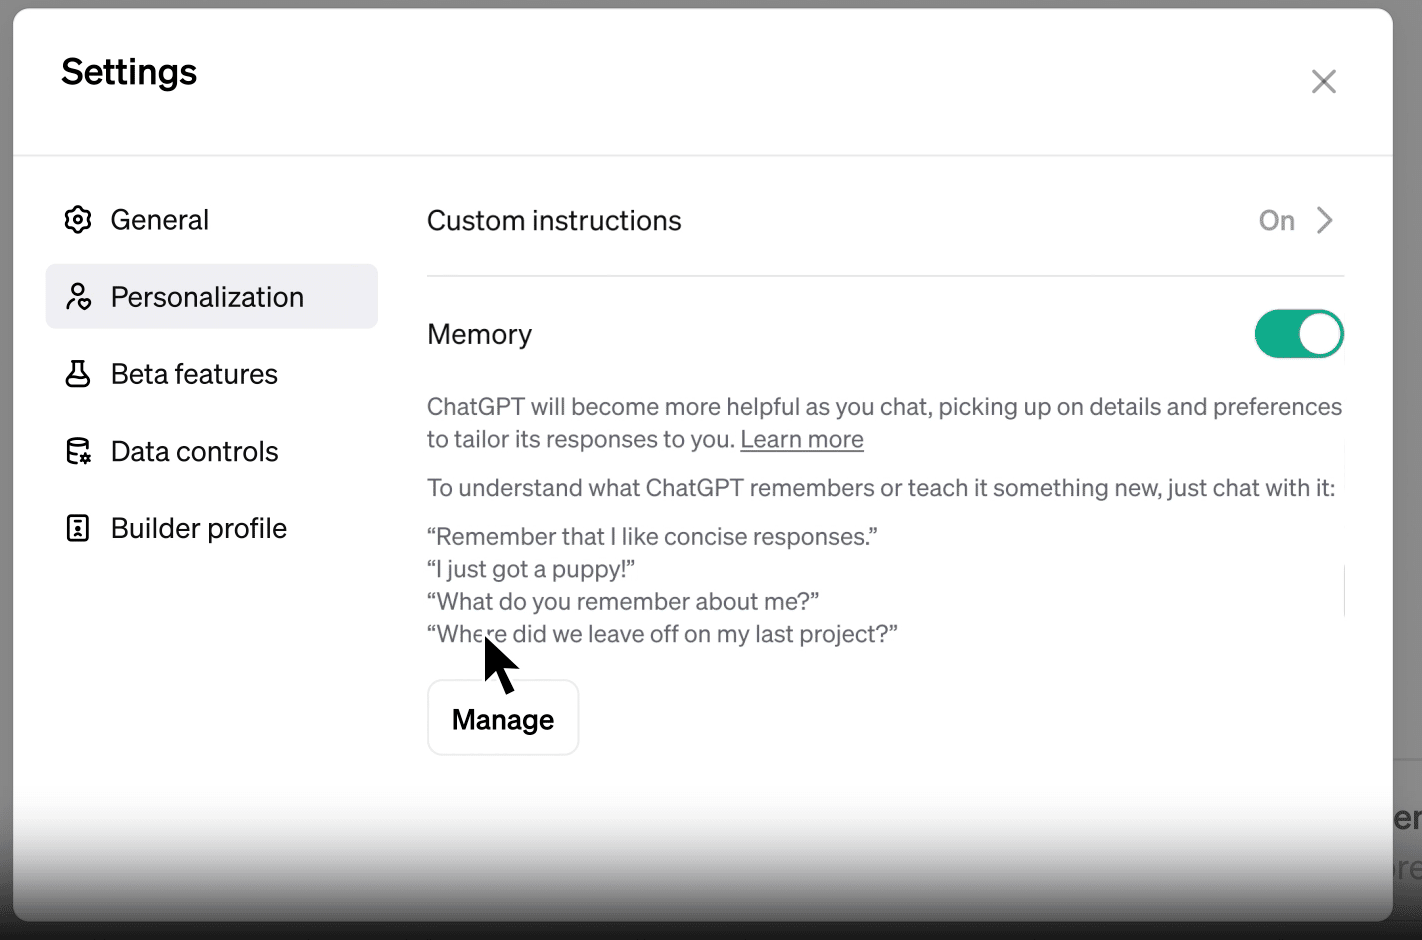This screenshot has height=940, width=1422.
Task: Close the Settings dialog with the X
Action: (1323, 82)
